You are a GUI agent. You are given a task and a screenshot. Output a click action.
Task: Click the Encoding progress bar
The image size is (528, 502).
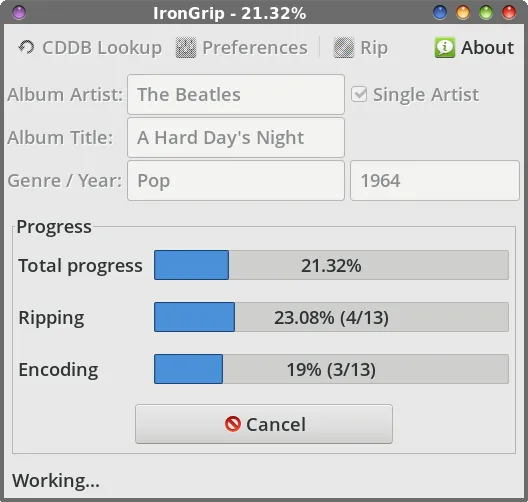click(x=331, y=369)
